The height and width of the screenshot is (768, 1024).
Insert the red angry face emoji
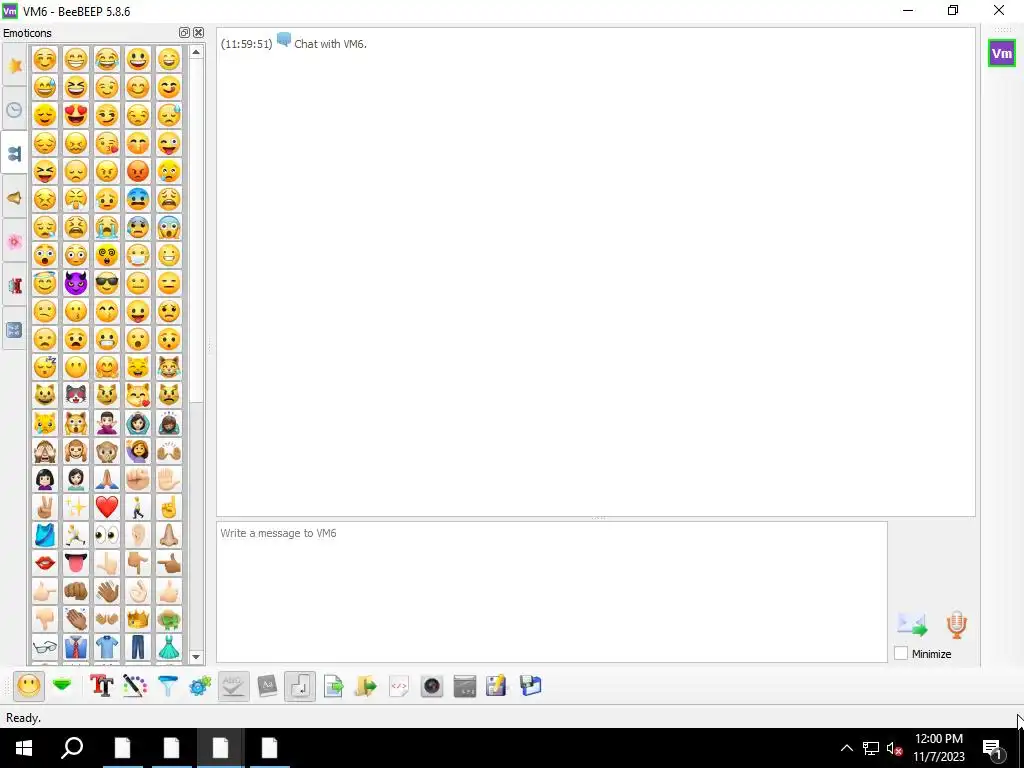click(x=138, y=171)
